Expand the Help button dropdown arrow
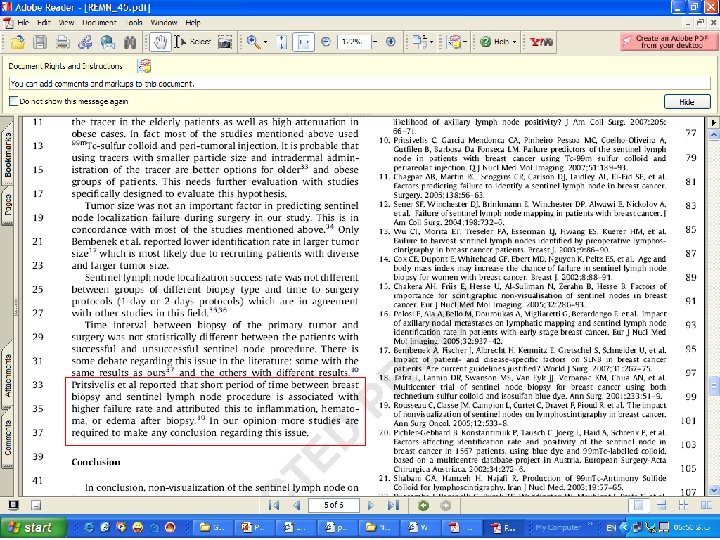The width and height of the screenshot is (720, 540). pyautogui.click(x=514, y=42)
